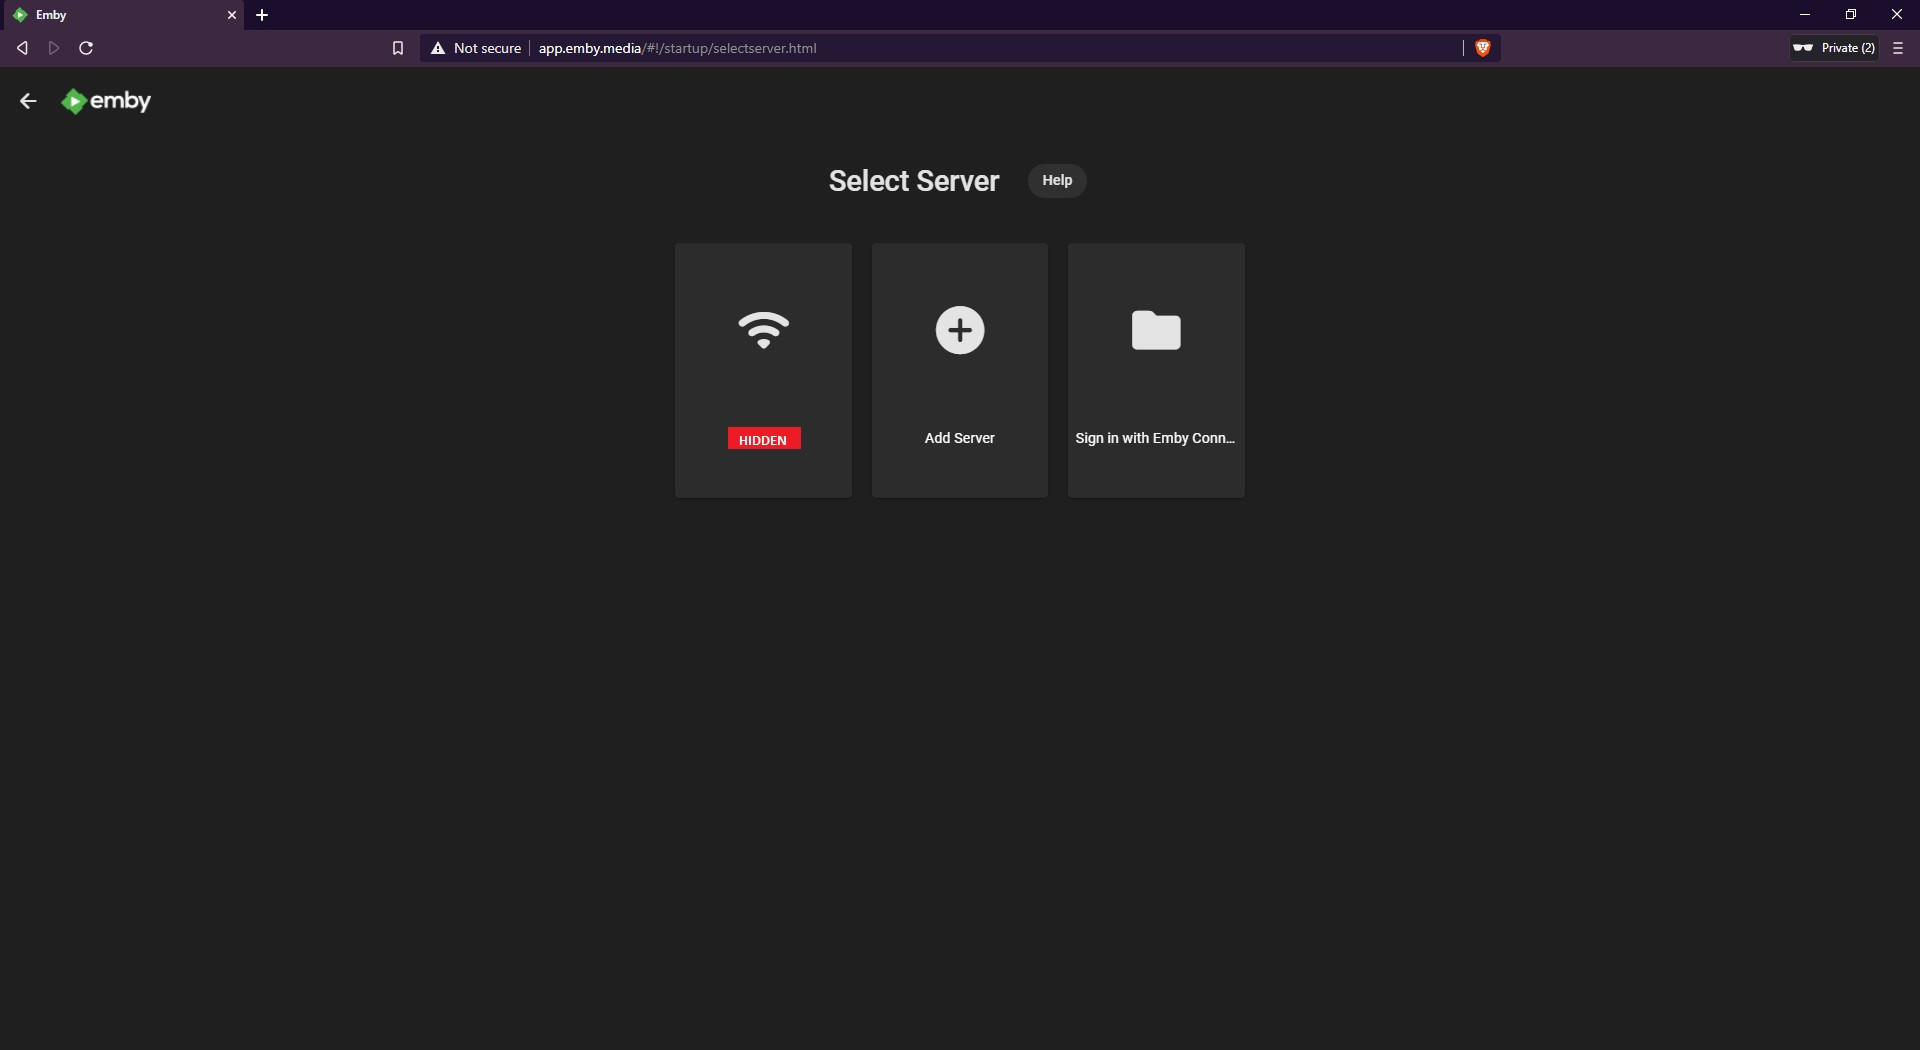Bookmark this page
This screenshot has width=1920, height=1050.
coord(397,48)
